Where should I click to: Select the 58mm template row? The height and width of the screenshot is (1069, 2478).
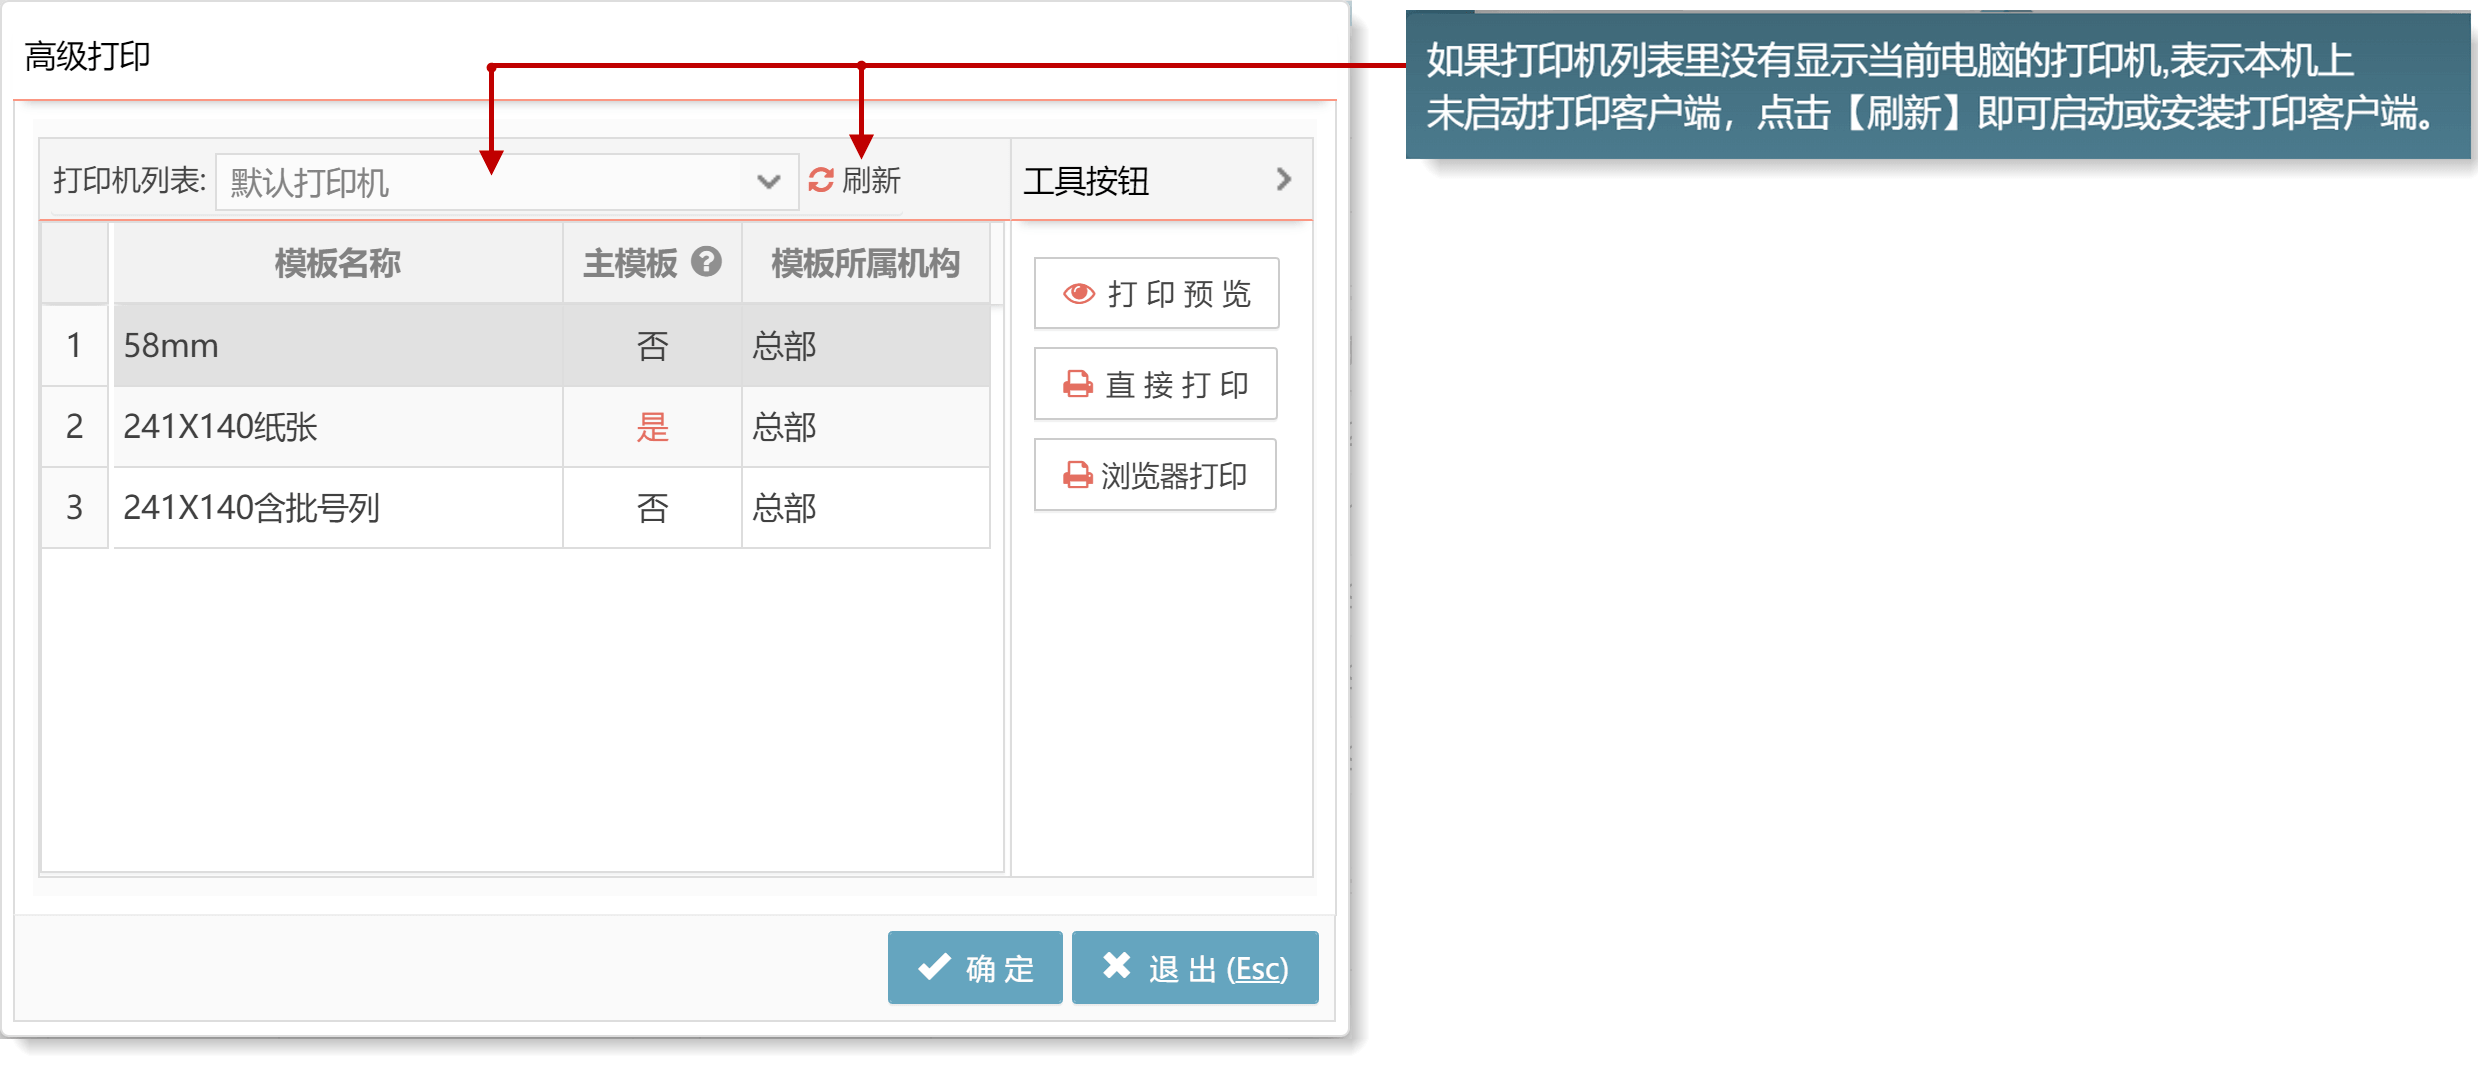(338, 346)
